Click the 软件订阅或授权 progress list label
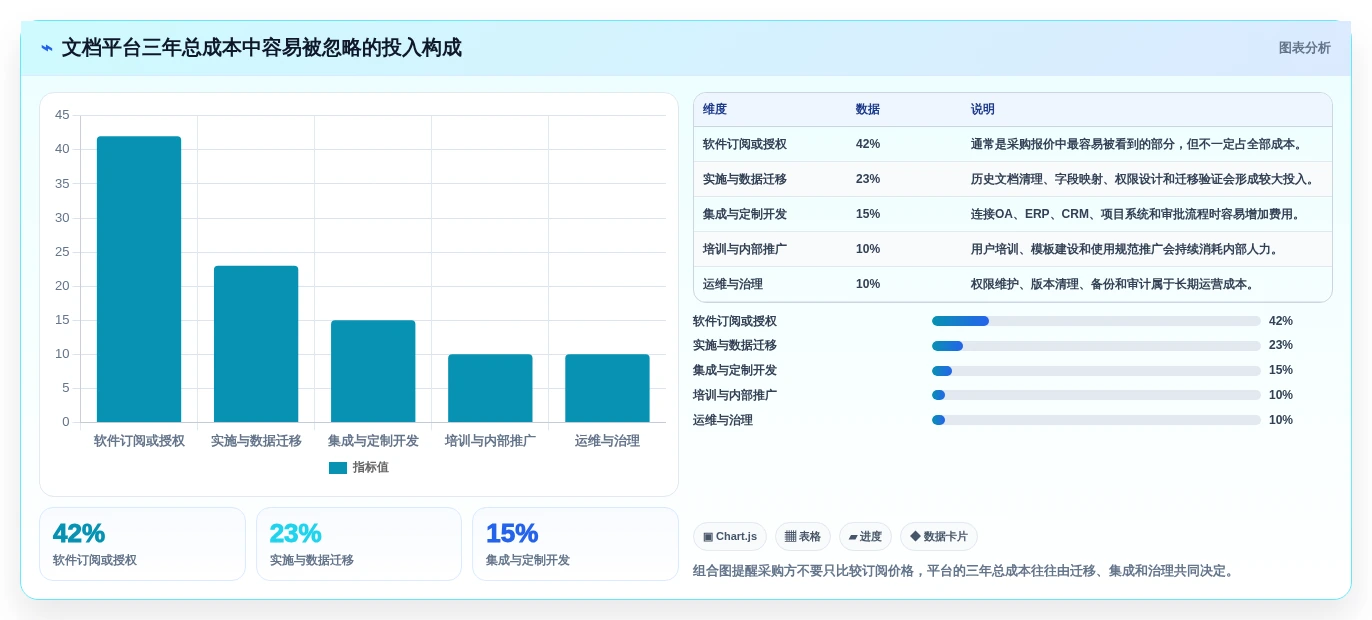 (x=735, y=321)
